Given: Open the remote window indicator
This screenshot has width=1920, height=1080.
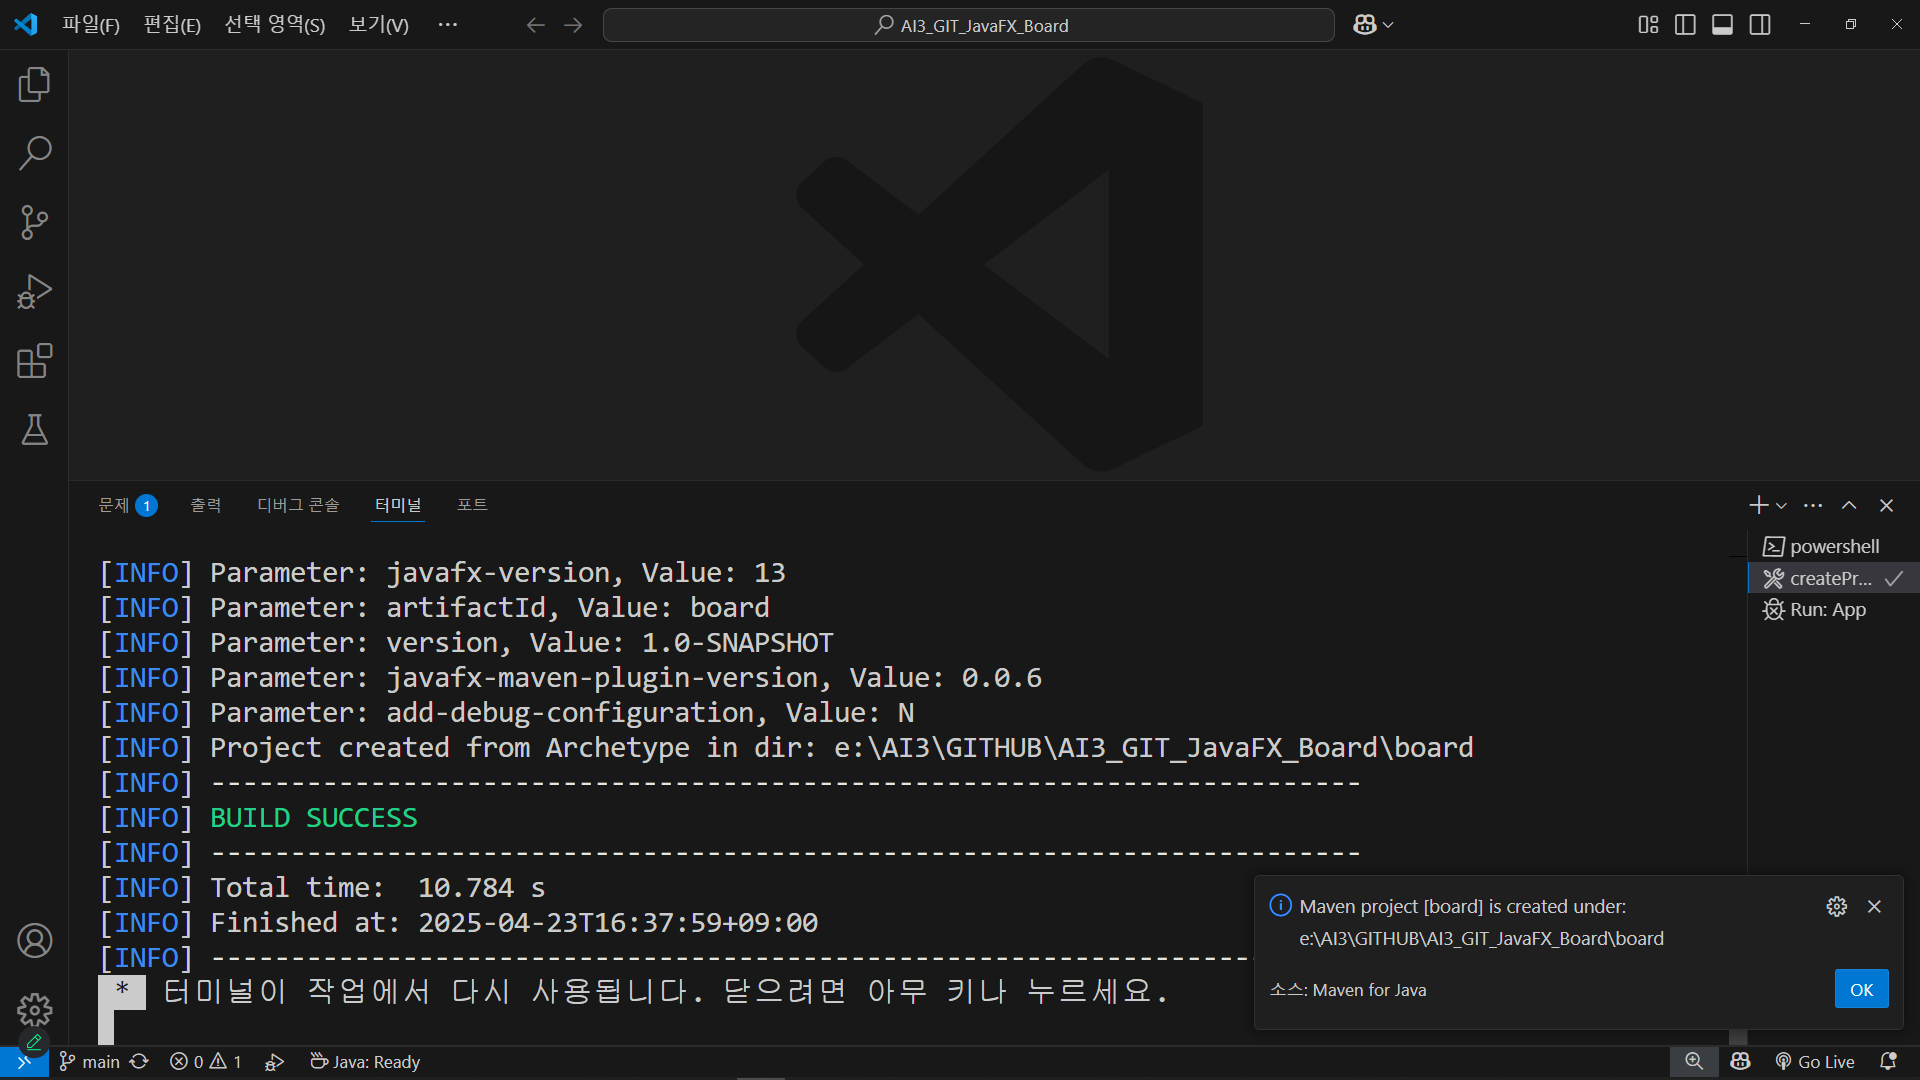Looking at the screenshot, I should [24, 1062].
